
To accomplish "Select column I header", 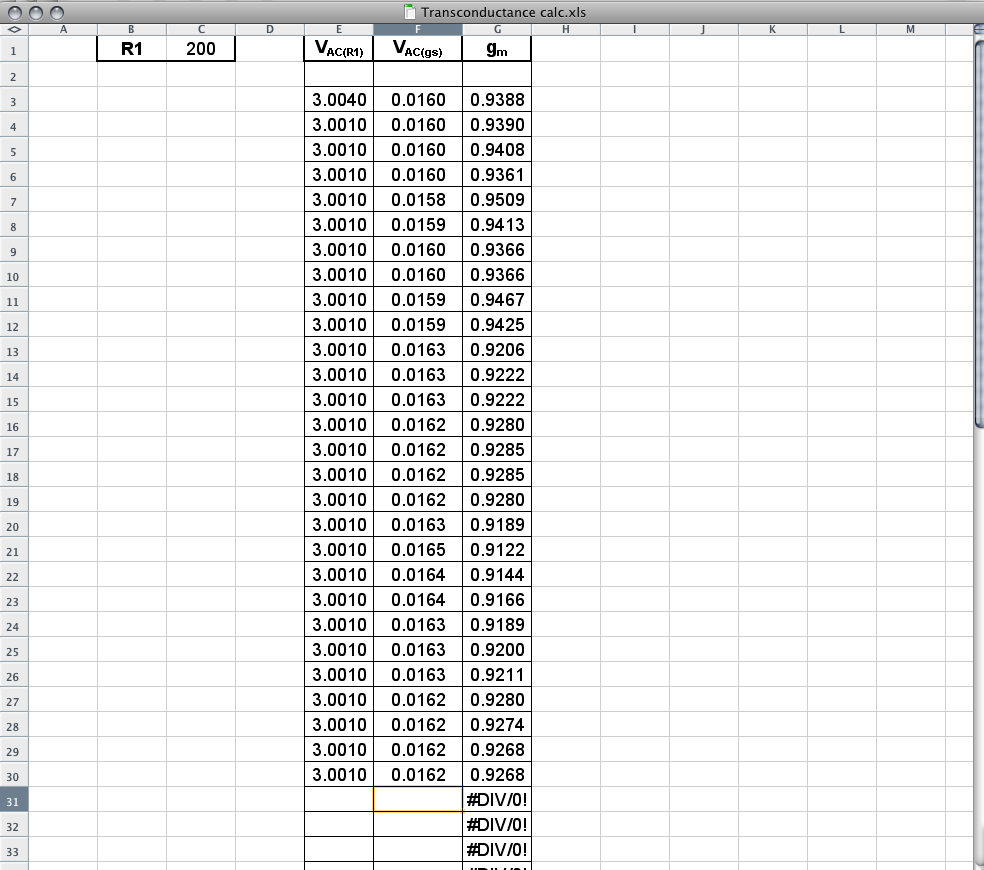I will 634,30.
